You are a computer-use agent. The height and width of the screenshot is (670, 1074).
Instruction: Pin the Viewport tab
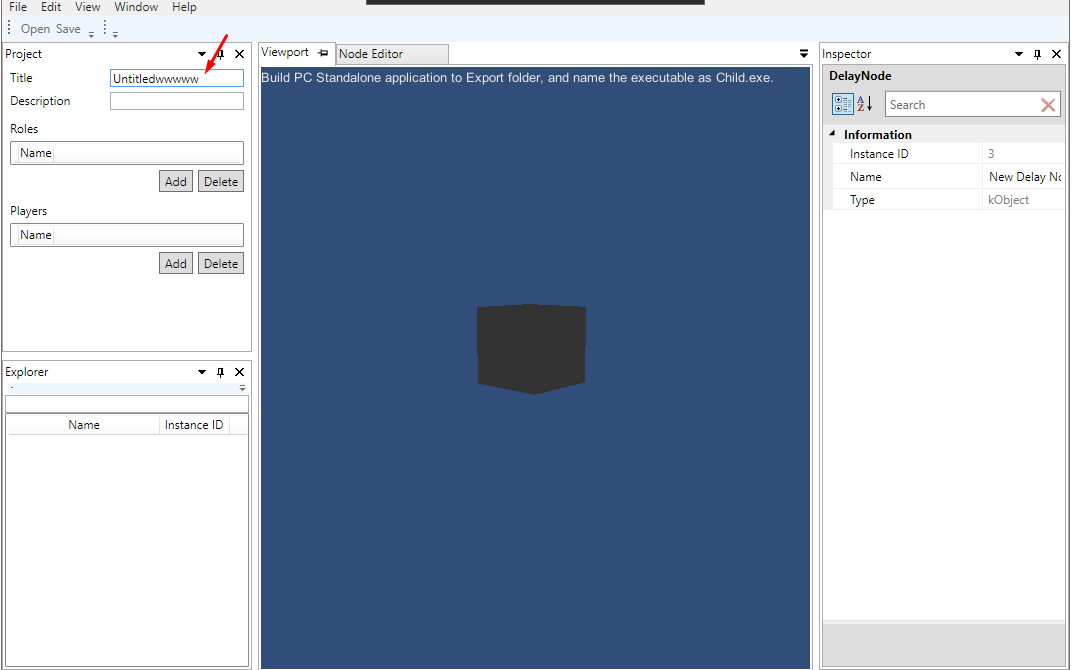pos(321,53)
